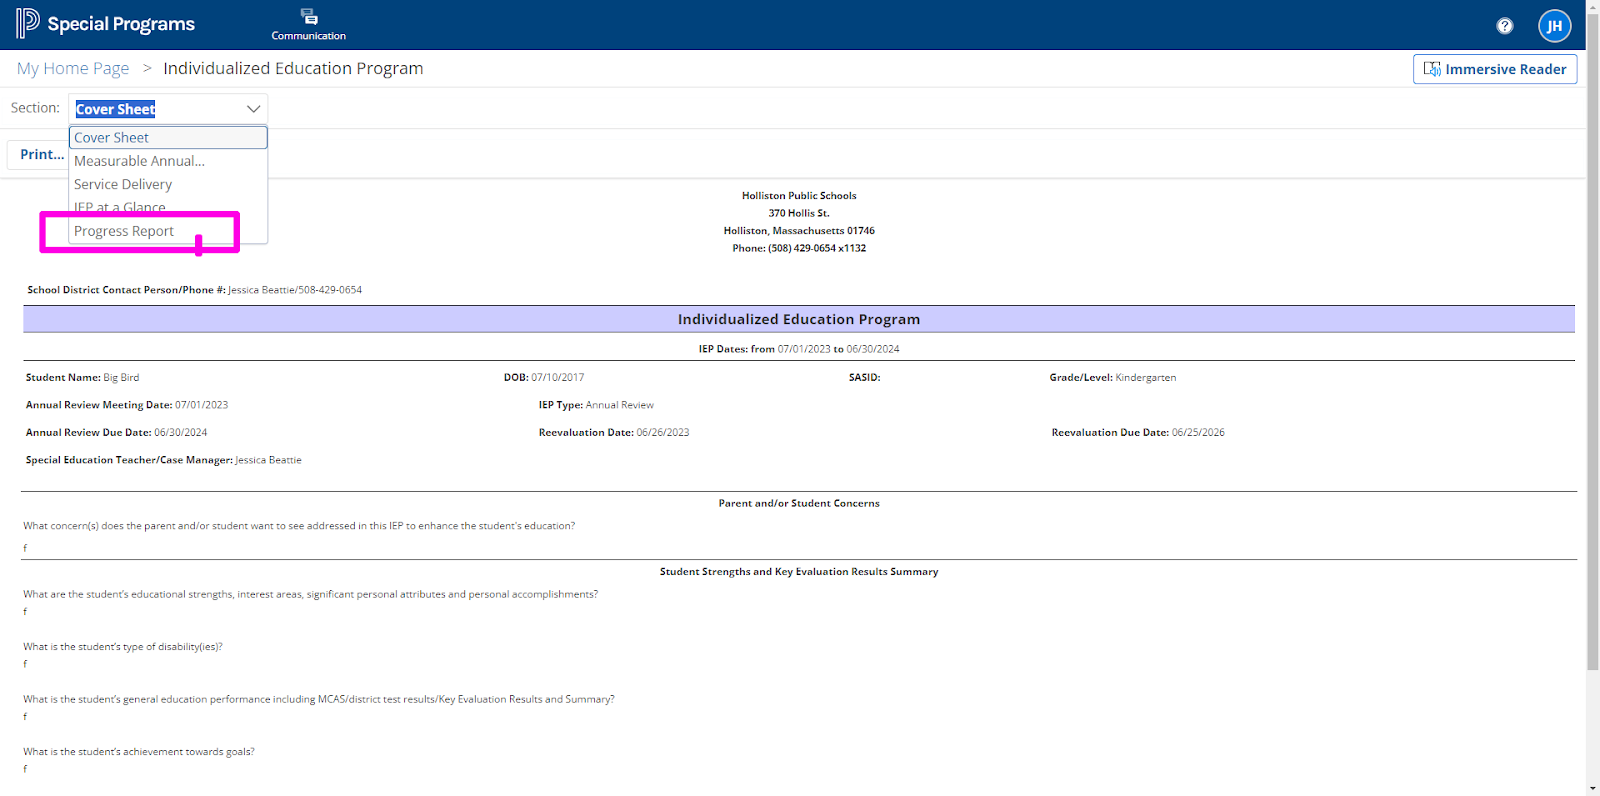Click the Special Programs header title
1600x796 pixels.
(x=121, y=24)
